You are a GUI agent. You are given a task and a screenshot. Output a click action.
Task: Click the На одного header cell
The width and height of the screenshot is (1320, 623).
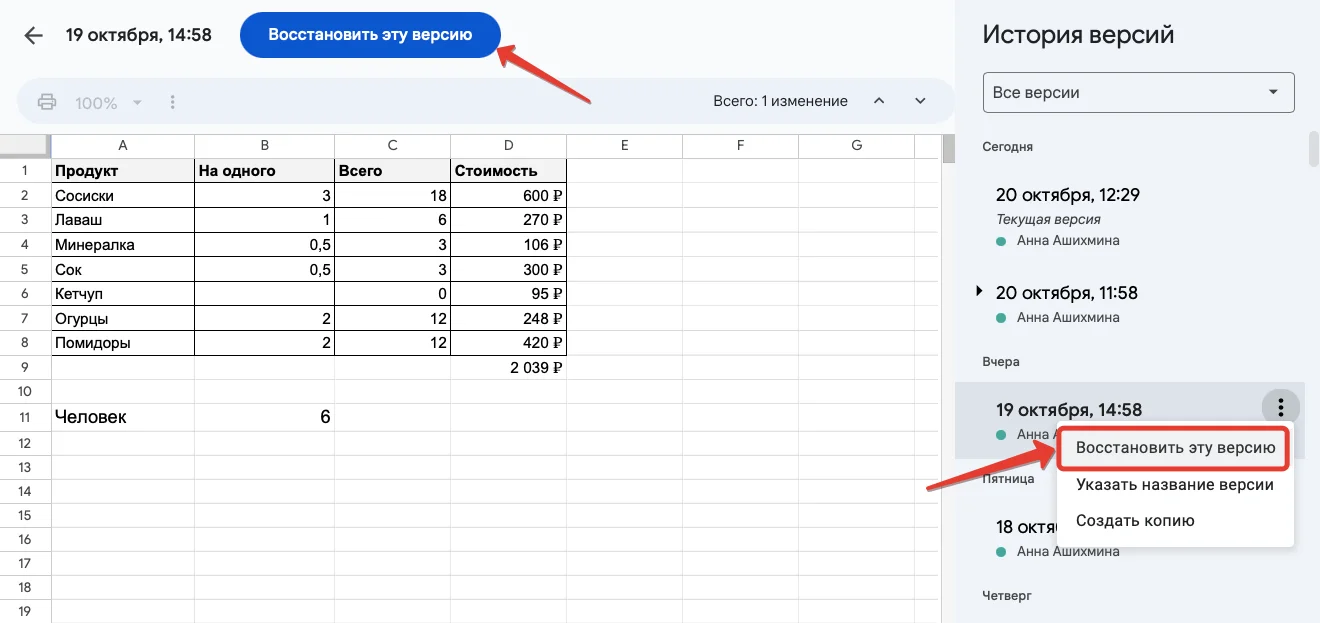tap(264, 170)
